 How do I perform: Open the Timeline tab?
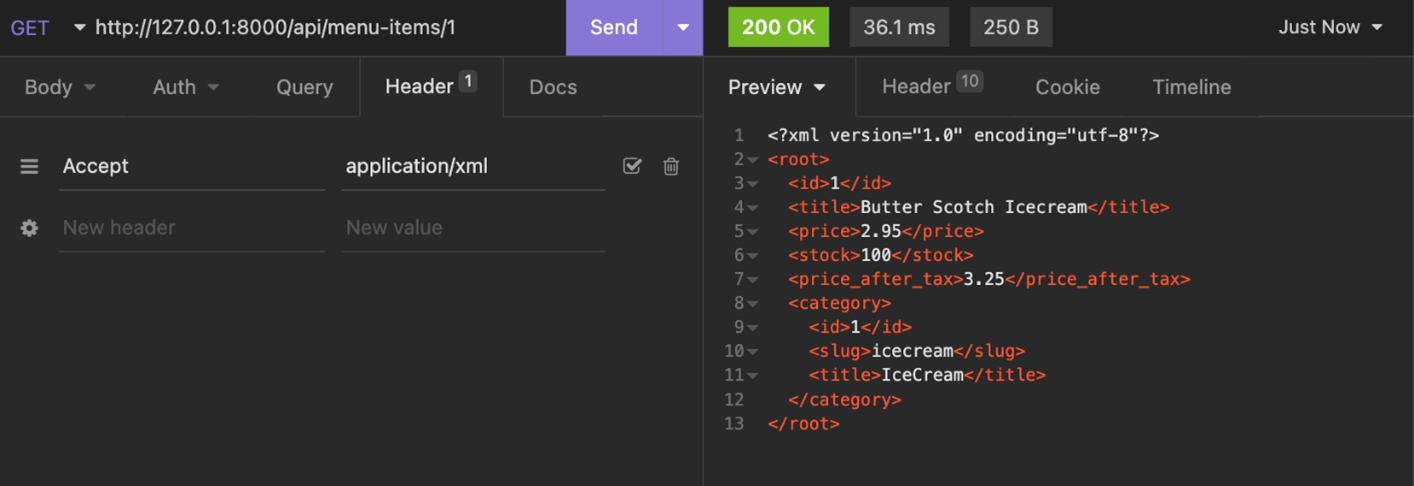[1191, 87]
